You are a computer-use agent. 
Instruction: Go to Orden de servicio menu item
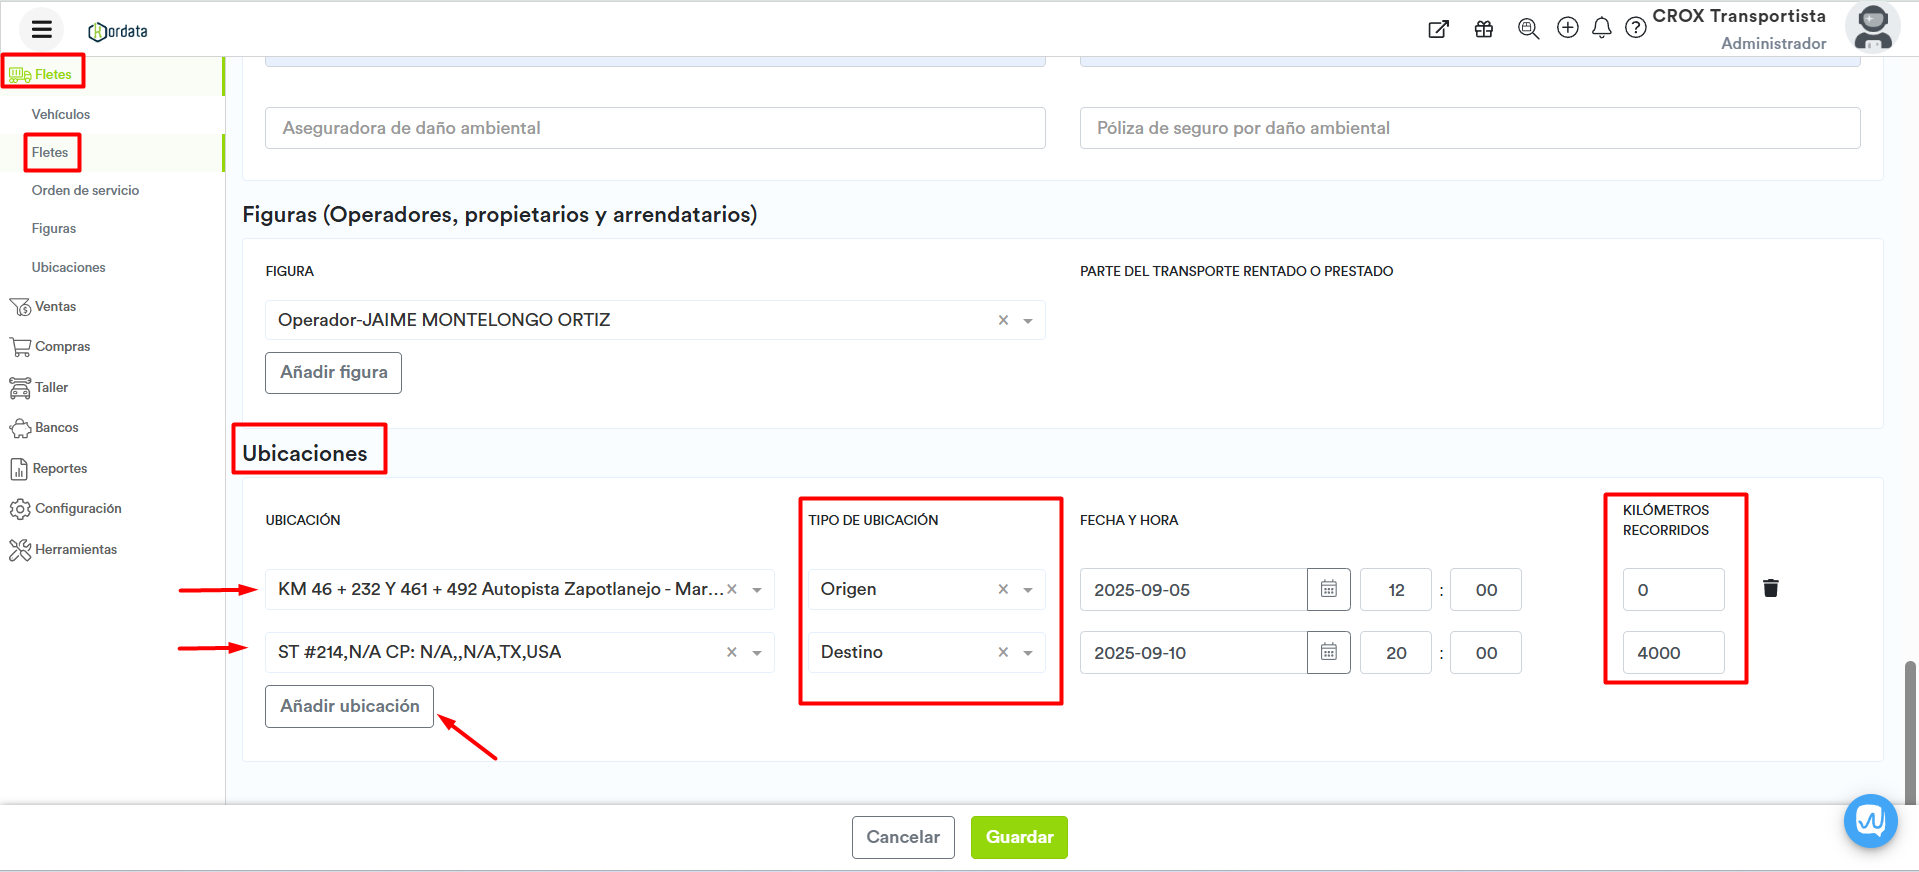[85, 190]
